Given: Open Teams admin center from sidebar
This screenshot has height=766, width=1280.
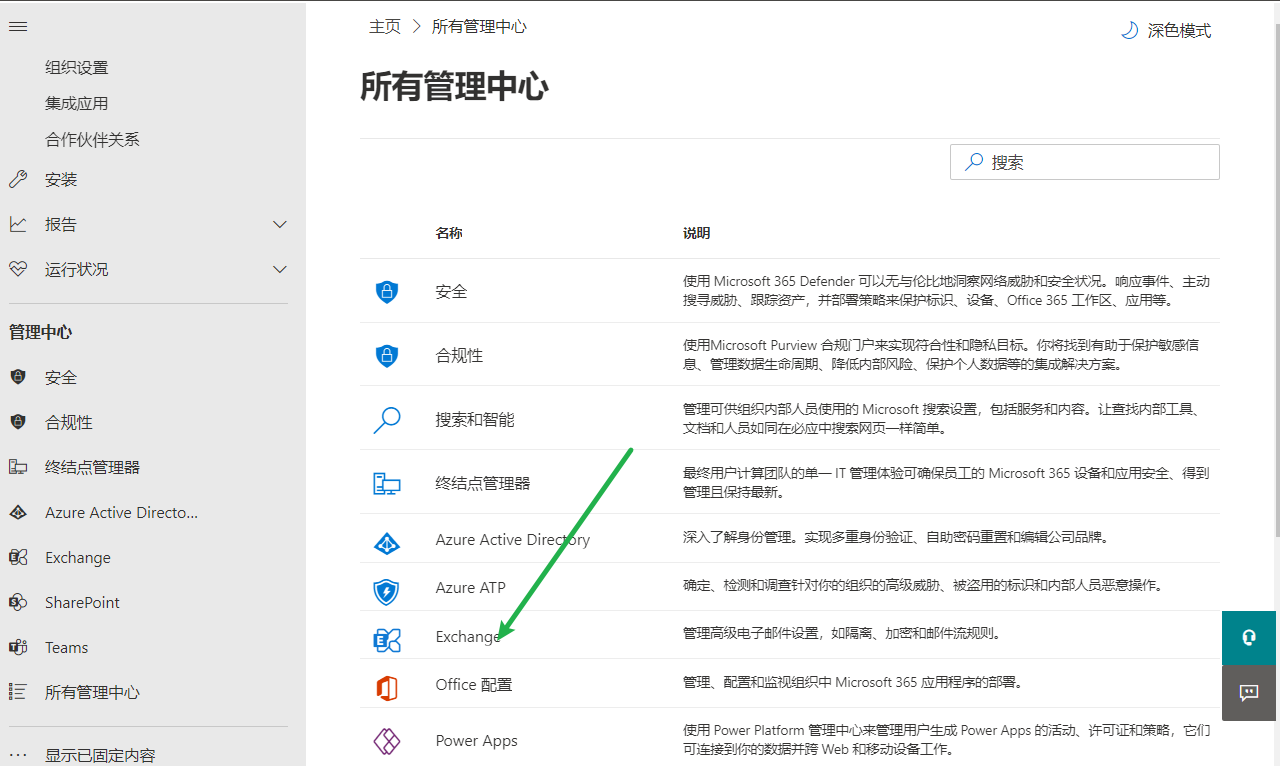Looking at the screenshot, I should coord(66,648).
